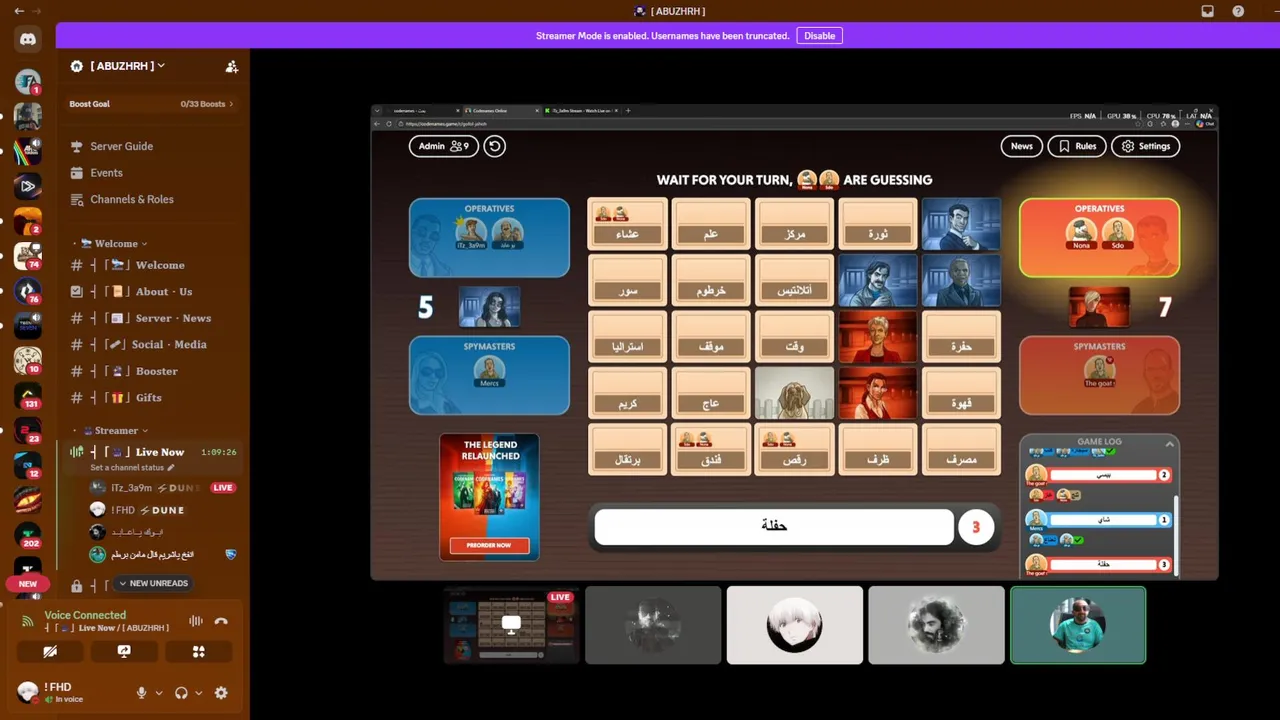1280x720 pixels.
Task: Open microphone input options arrow
Action: coord(158,692)
